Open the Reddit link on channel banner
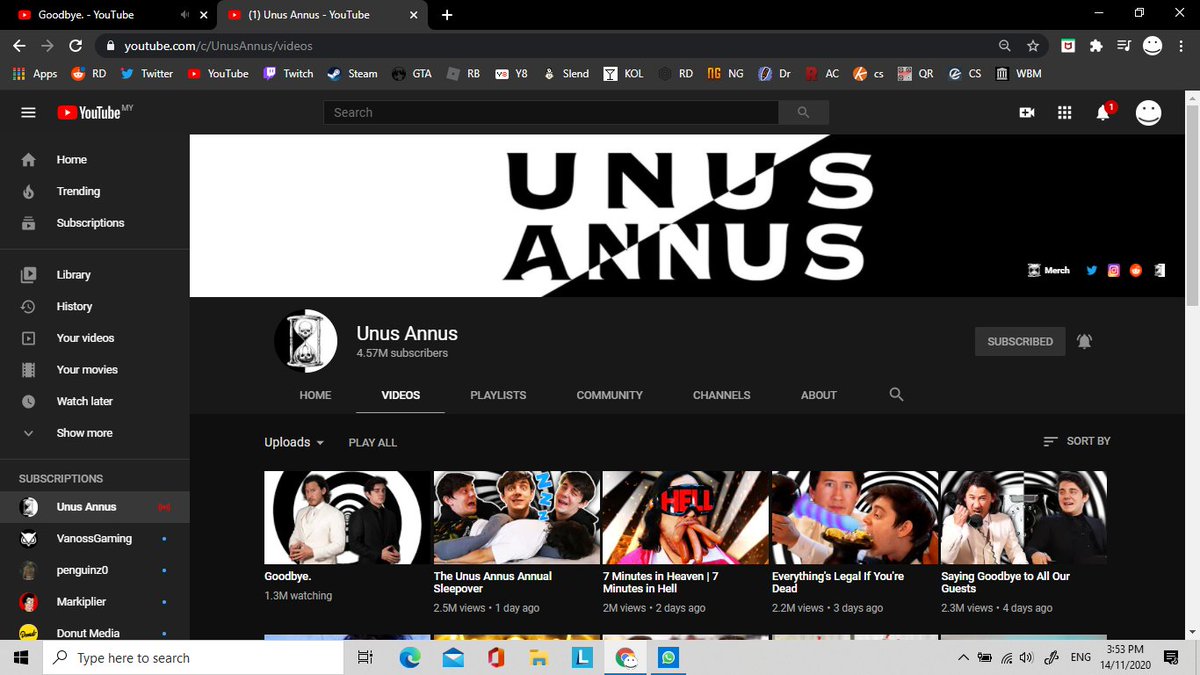Screen dimensions: 1200x675 (1135, 270)
